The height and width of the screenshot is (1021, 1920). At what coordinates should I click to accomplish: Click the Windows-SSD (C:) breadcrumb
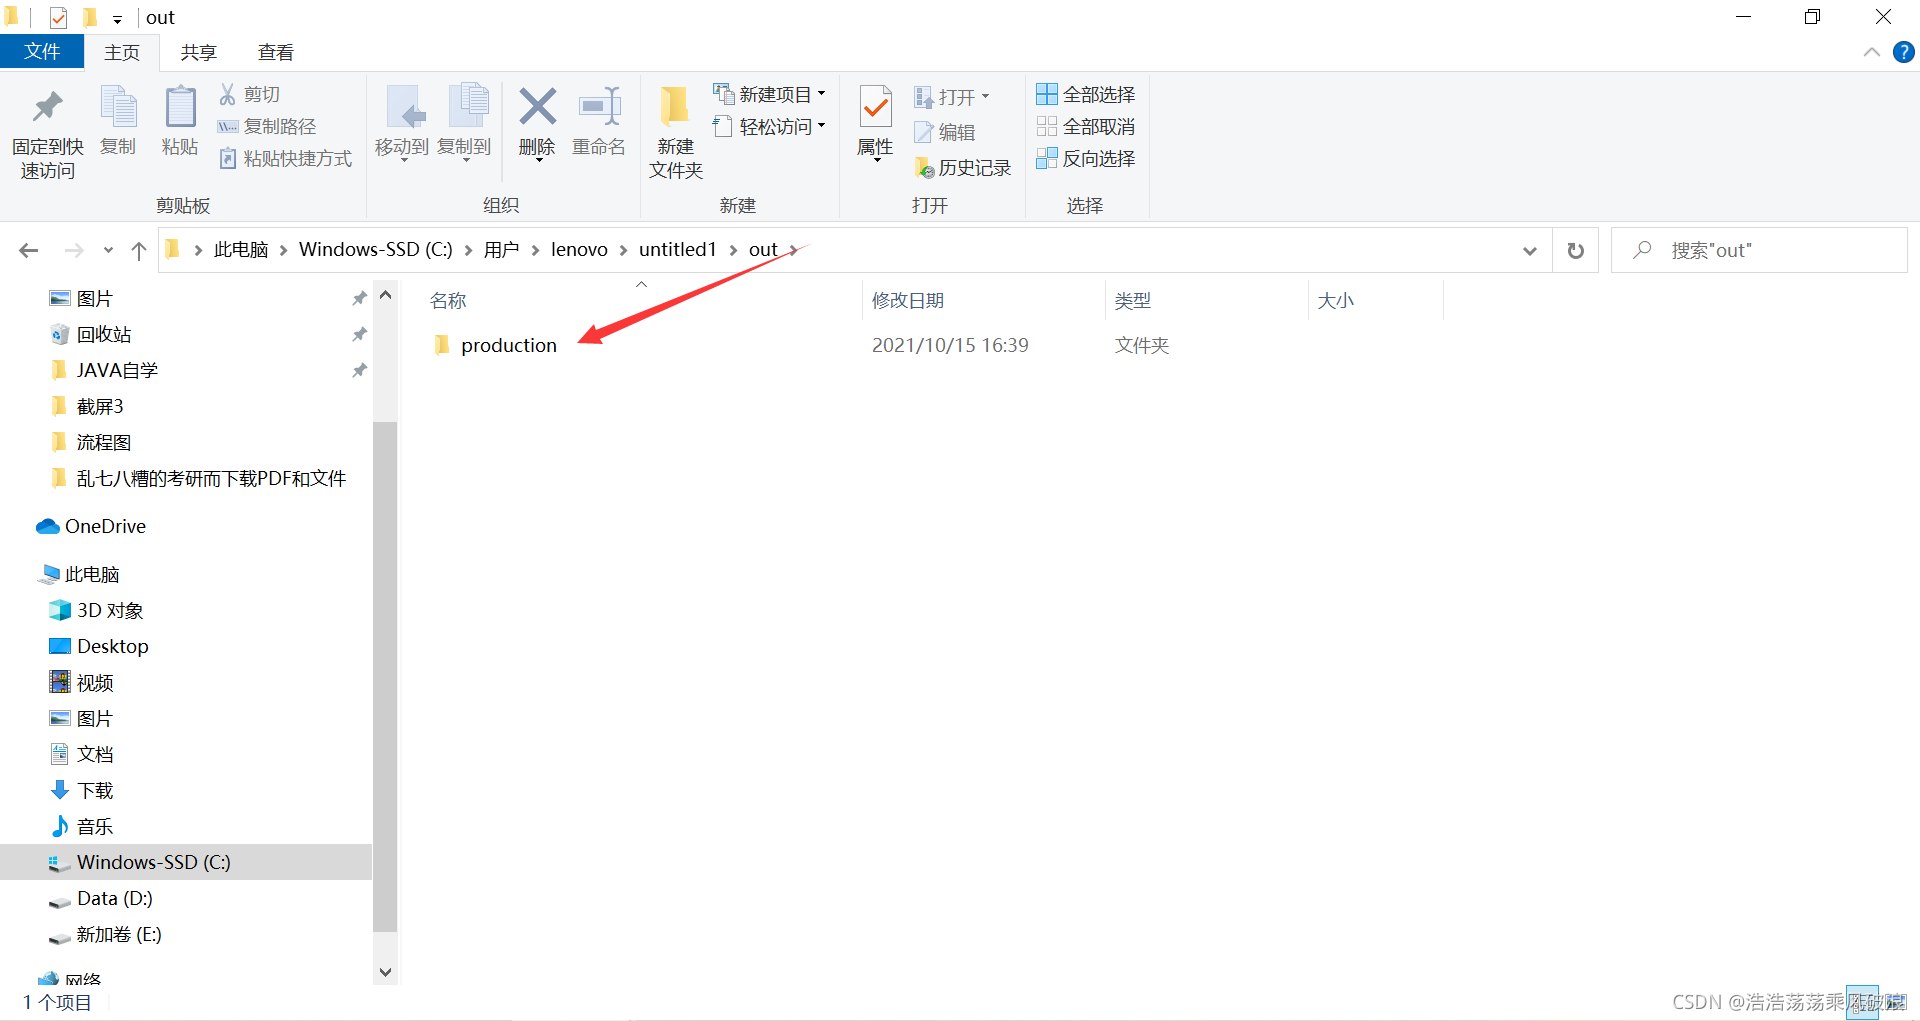click(x=376, y=249)
